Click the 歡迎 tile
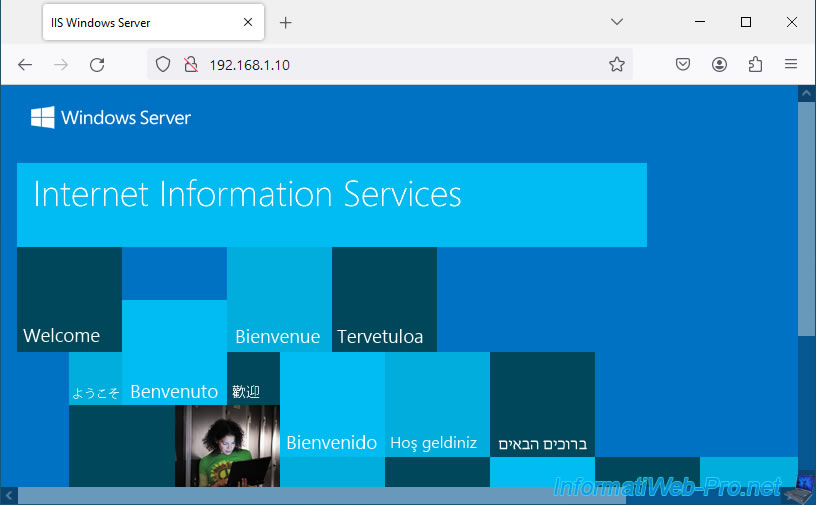816x505 pixels. tap(253, 378)
